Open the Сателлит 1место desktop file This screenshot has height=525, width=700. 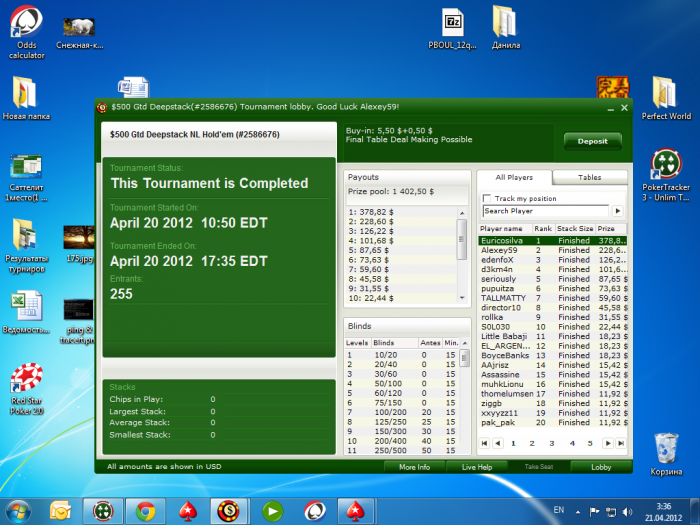tap(26, 178)
